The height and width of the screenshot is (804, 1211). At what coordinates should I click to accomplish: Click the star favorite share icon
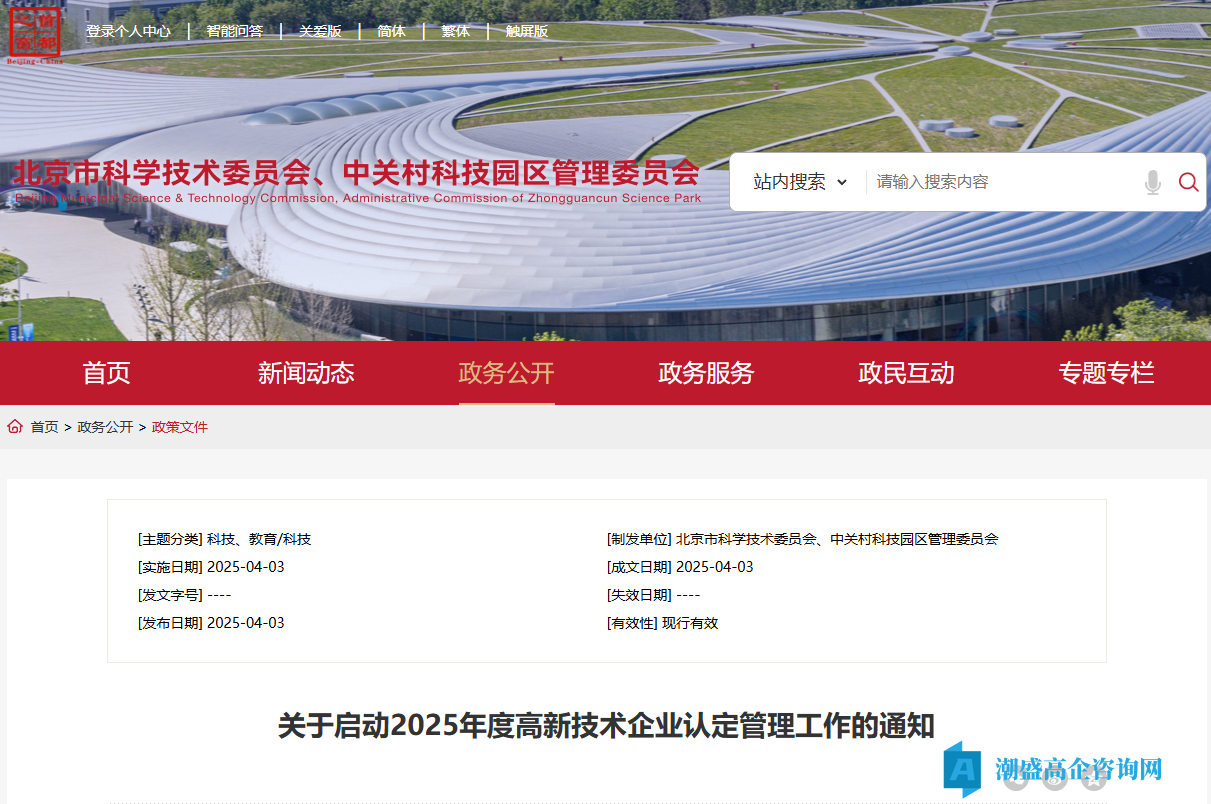pos(1092,779)
